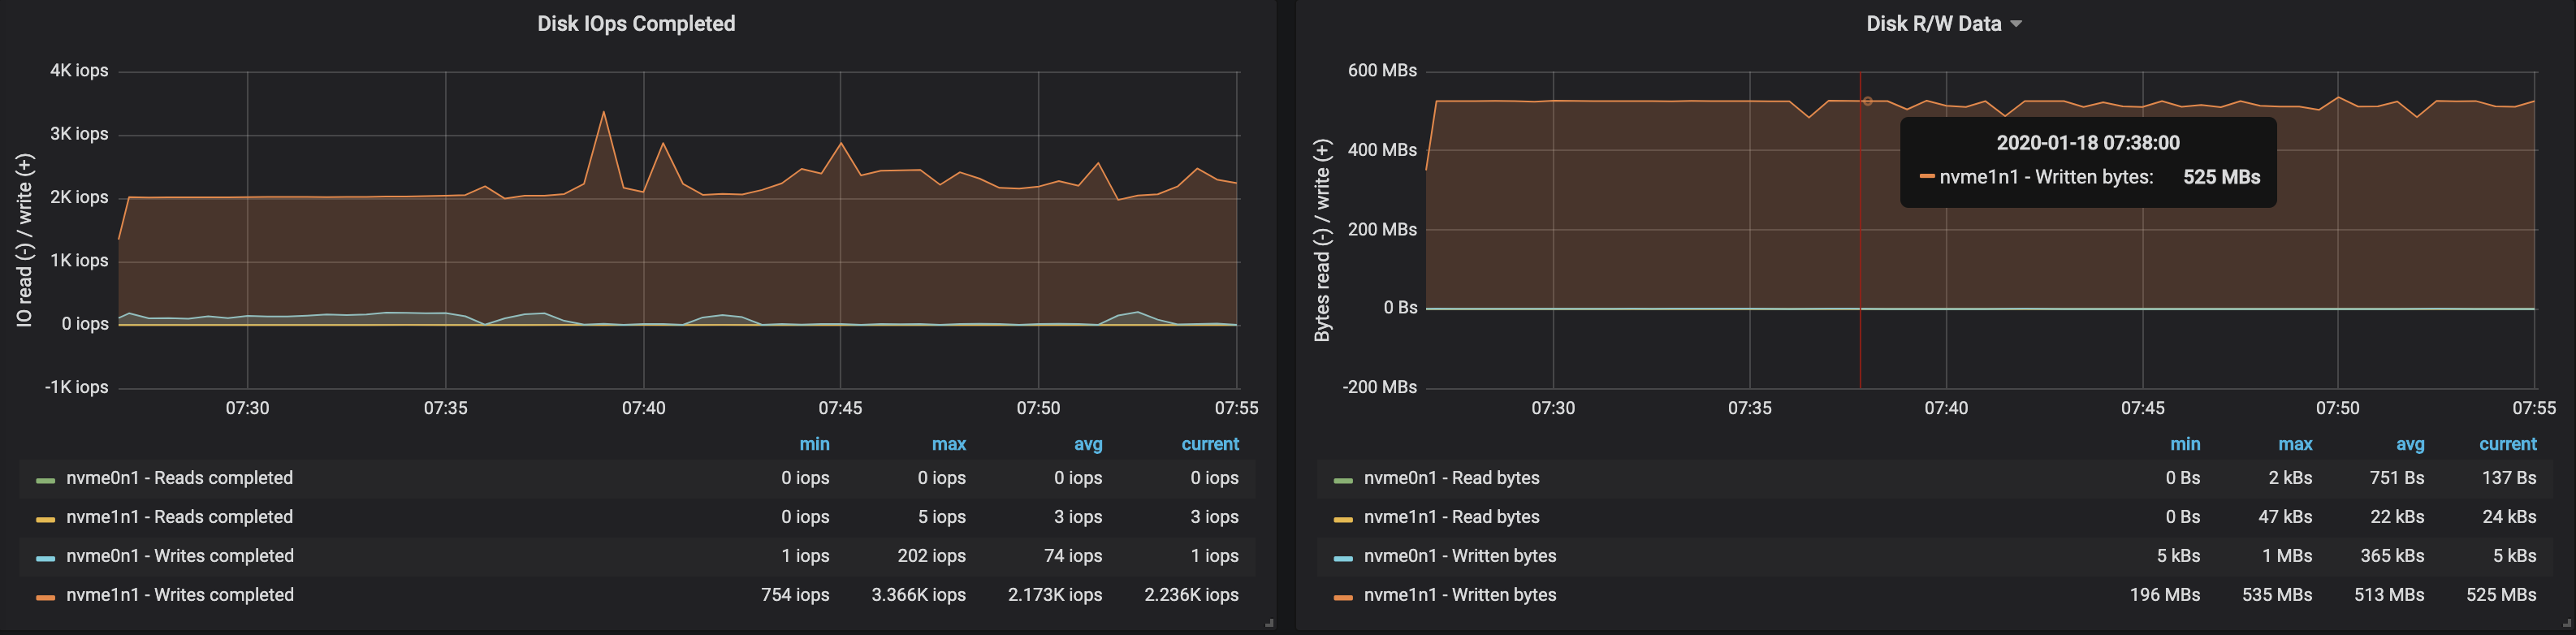Click the 365 kBs avg value

pos(2392,556)
